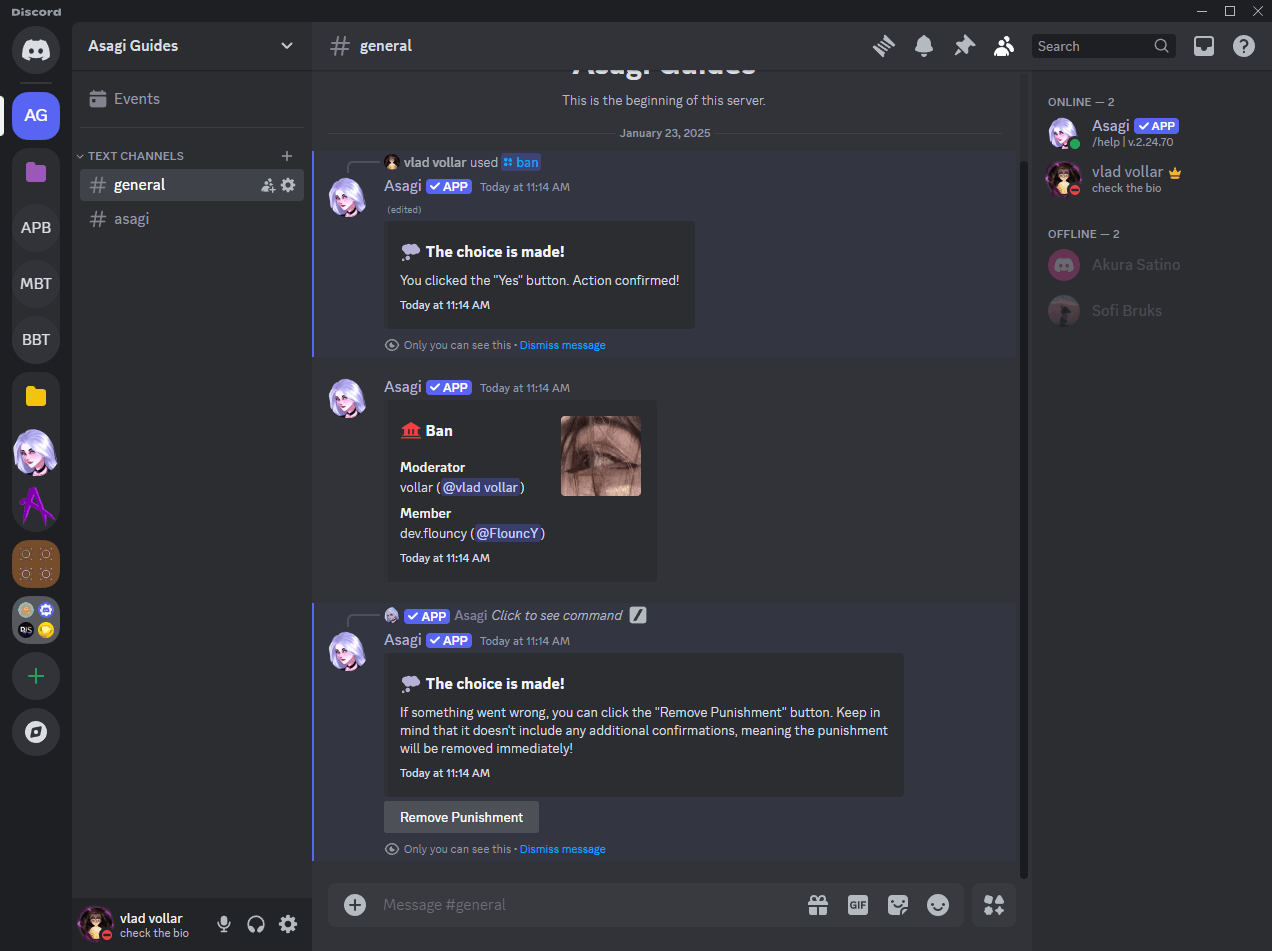Switch to the BBT server
This screenshot has width=1272, height=951.
(36, 339)
